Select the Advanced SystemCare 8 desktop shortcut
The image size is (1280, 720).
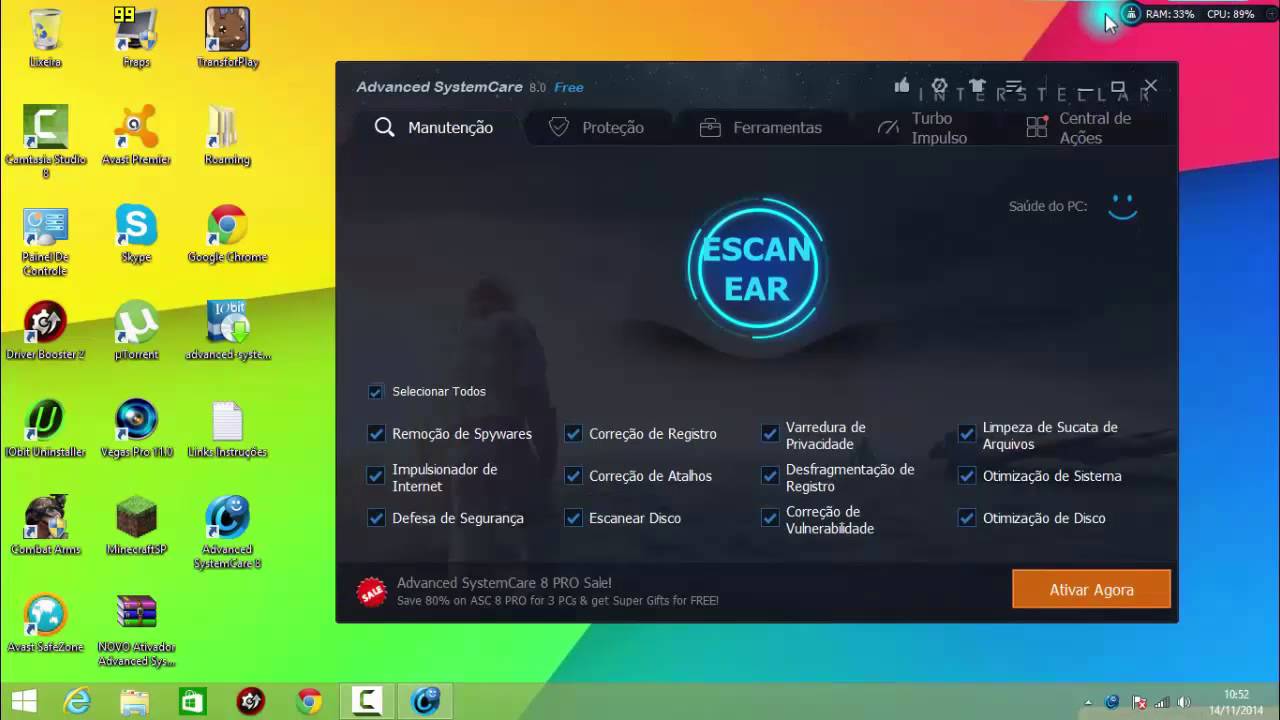[x=227, y=532]
